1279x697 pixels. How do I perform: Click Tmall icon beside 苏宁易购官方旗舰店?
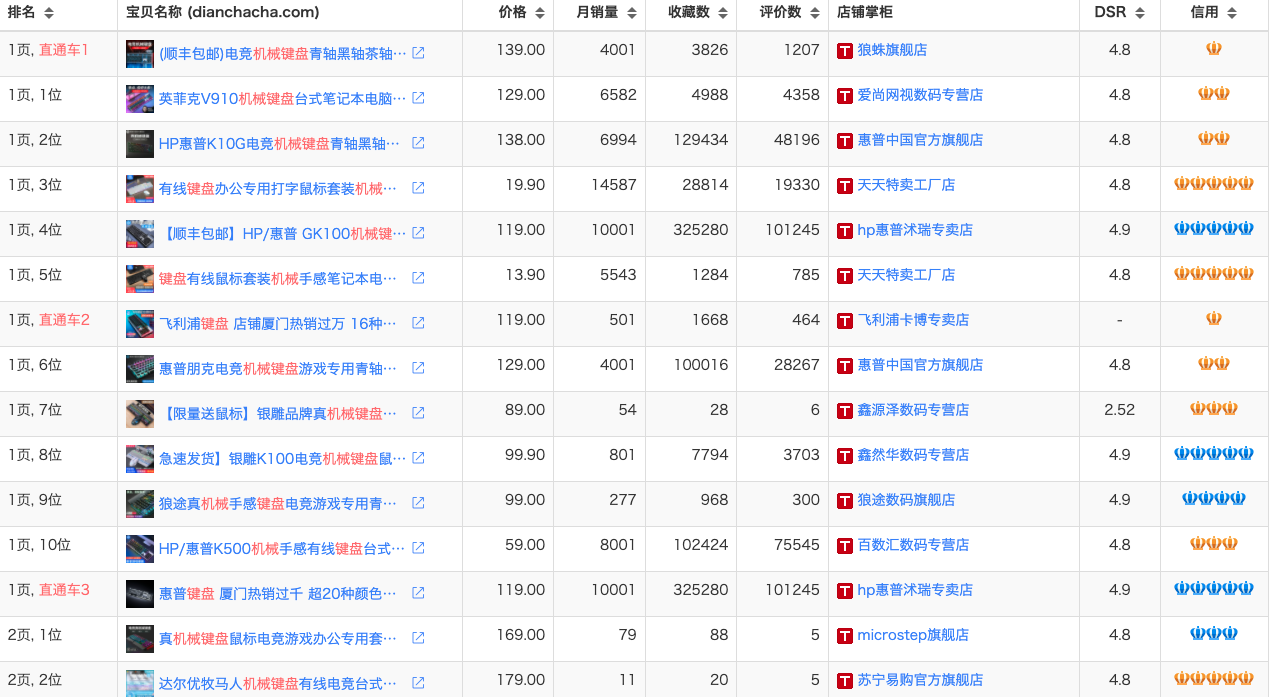(x=845, y=681)
